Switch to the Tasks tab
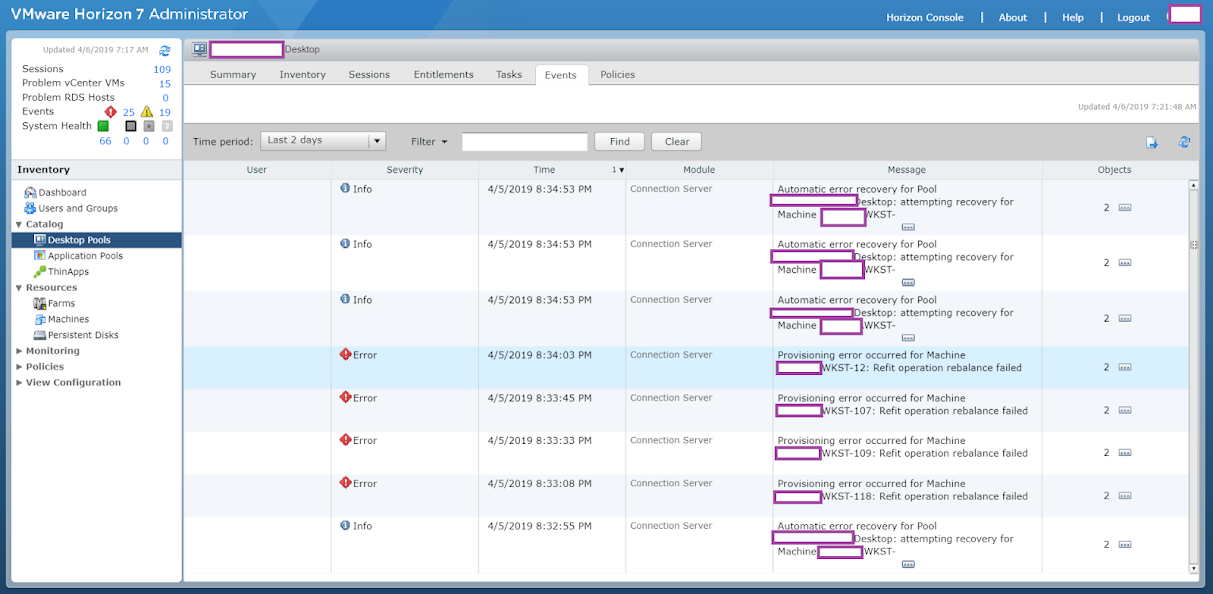Screen dimensions: 1213x594 coord(509,74)
